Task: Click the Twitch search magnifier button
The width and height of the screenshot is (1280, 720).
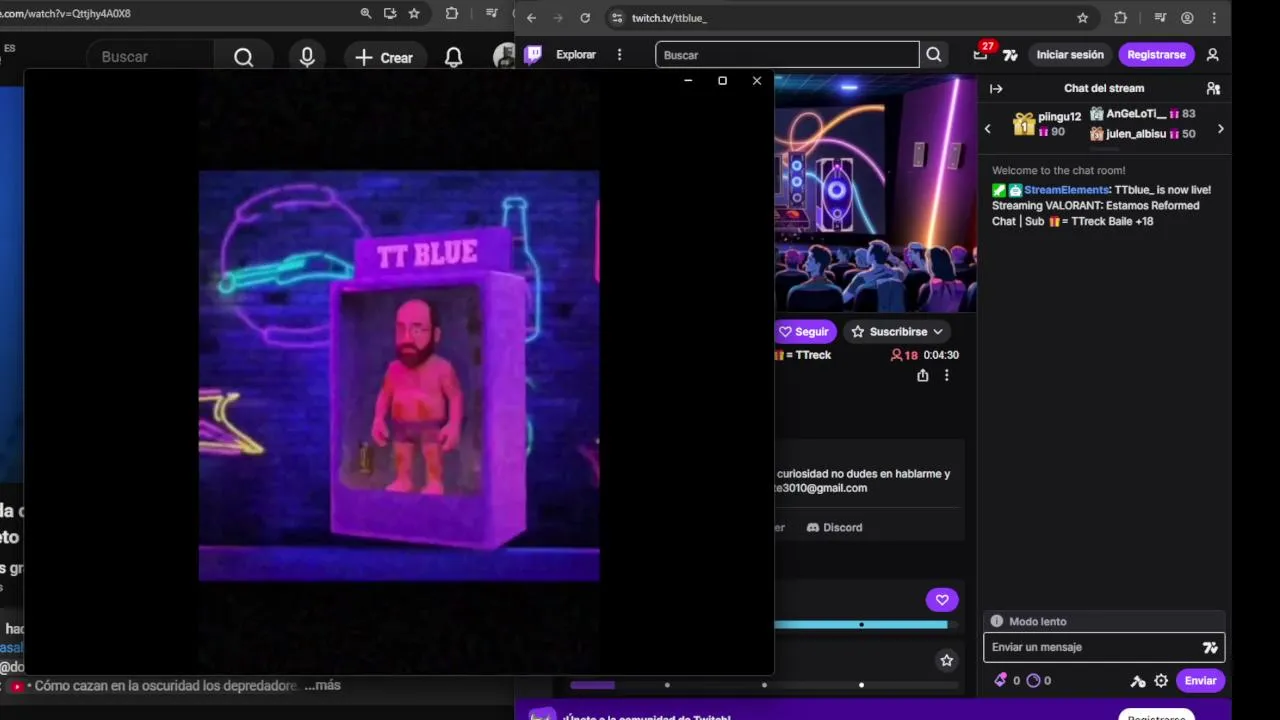Action: tap(934, 55)
